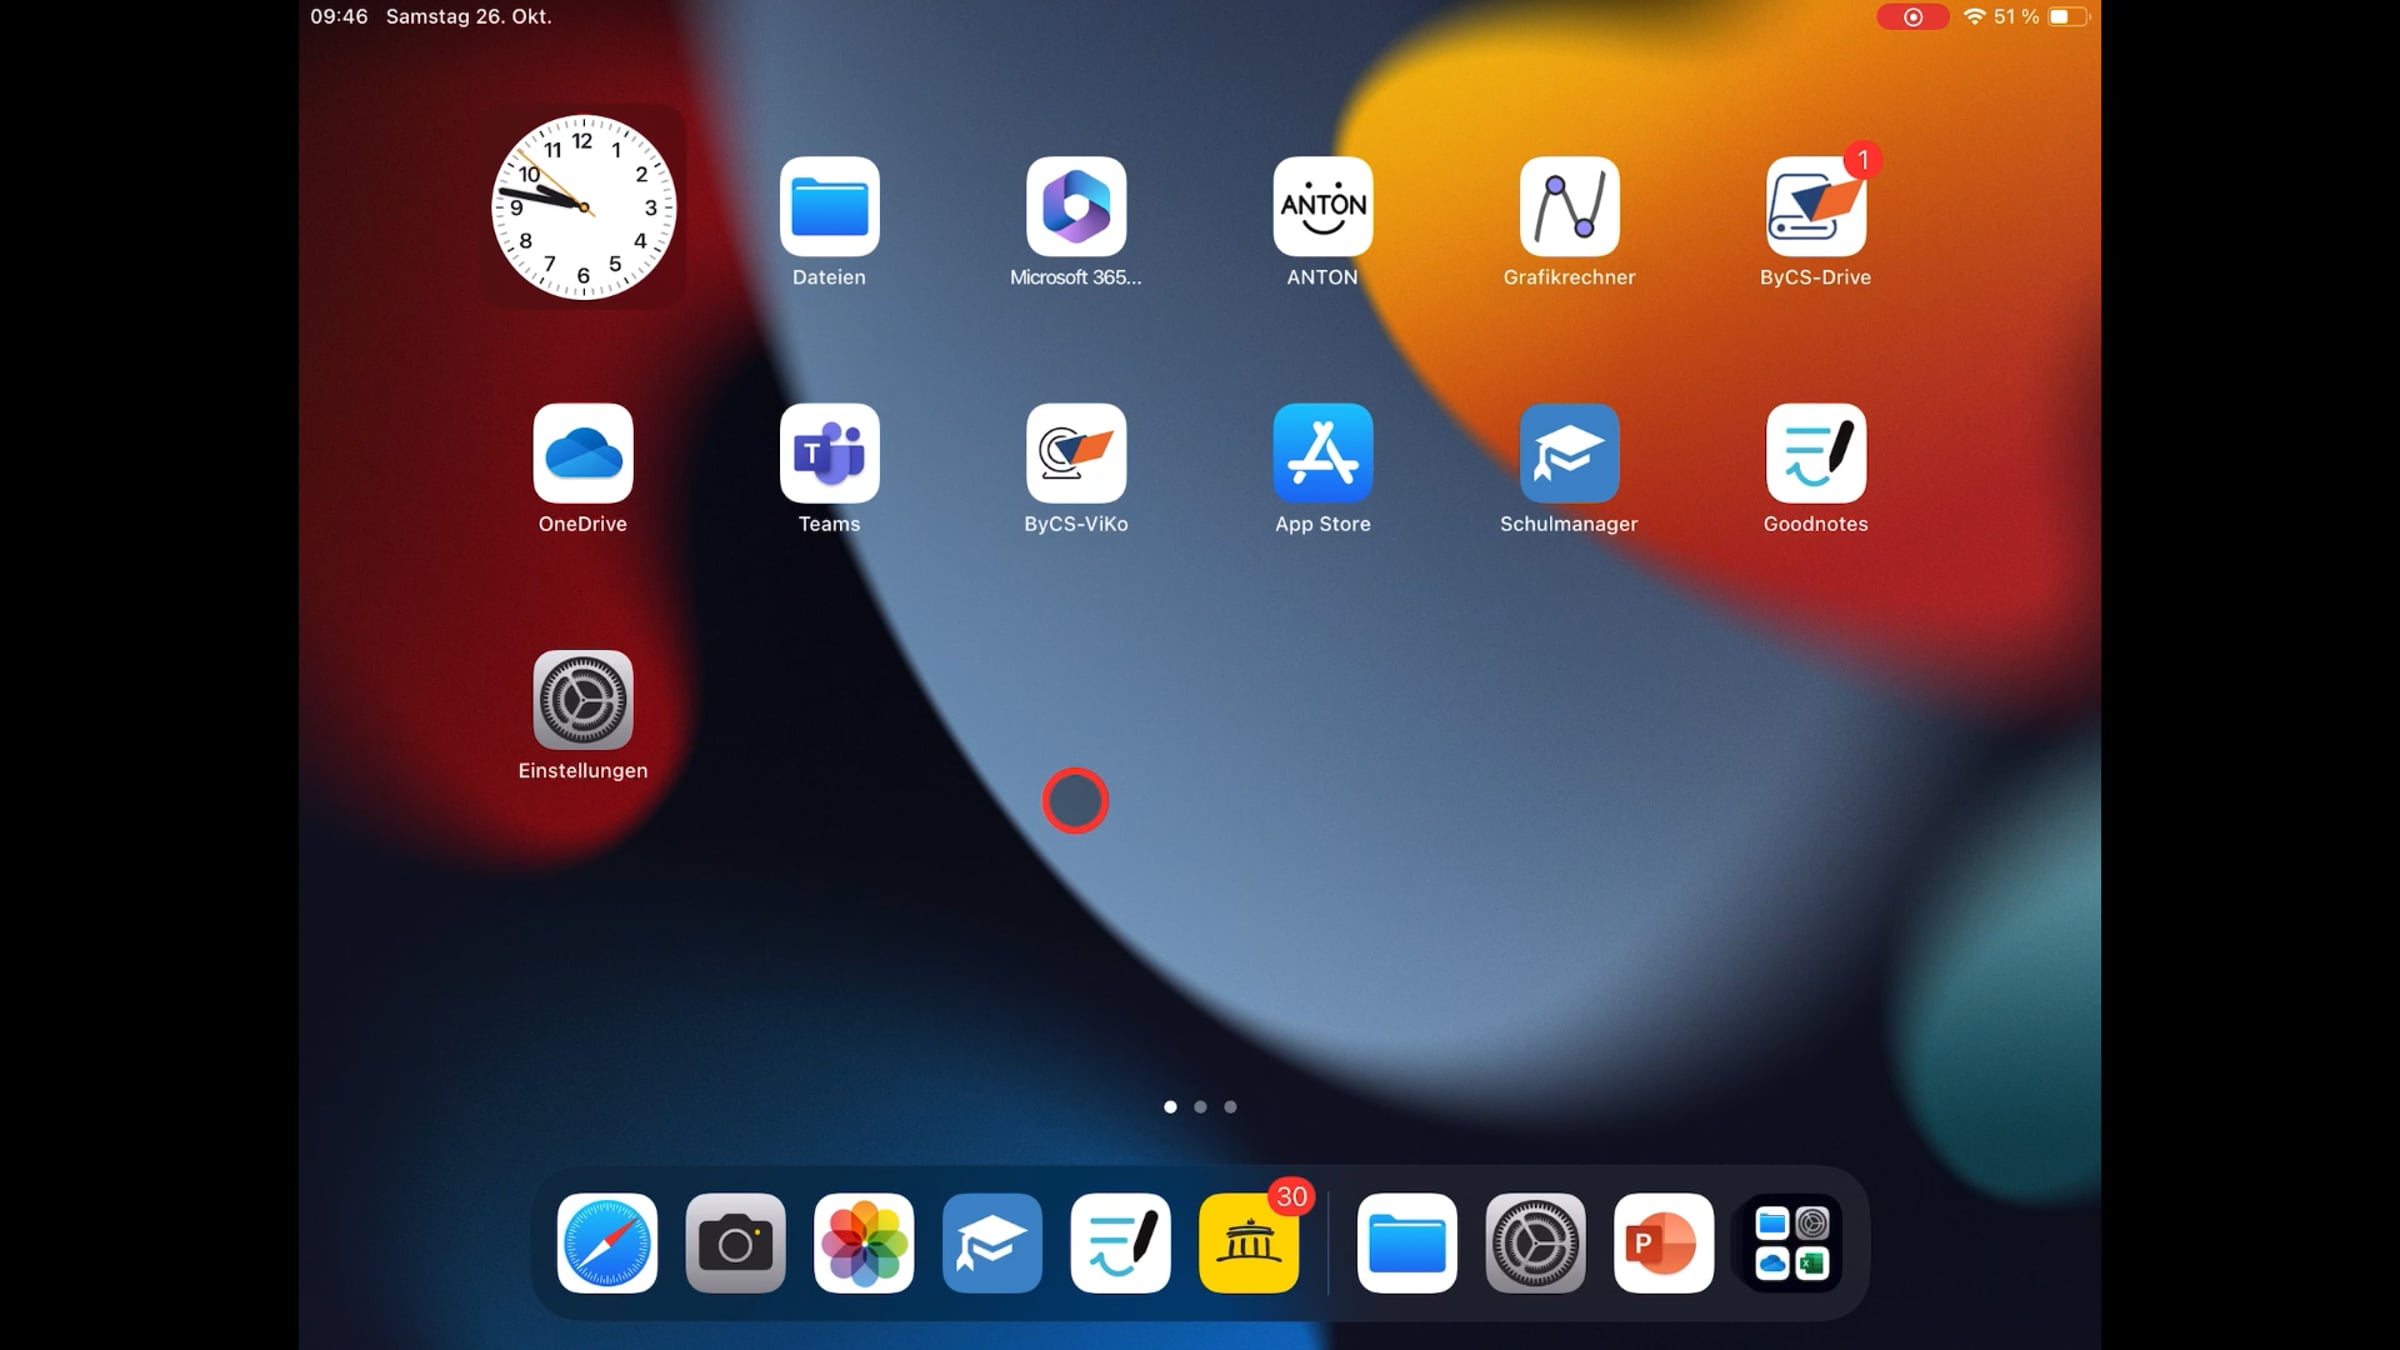Open Goodnotes from the home screen

pos(1816,453)
